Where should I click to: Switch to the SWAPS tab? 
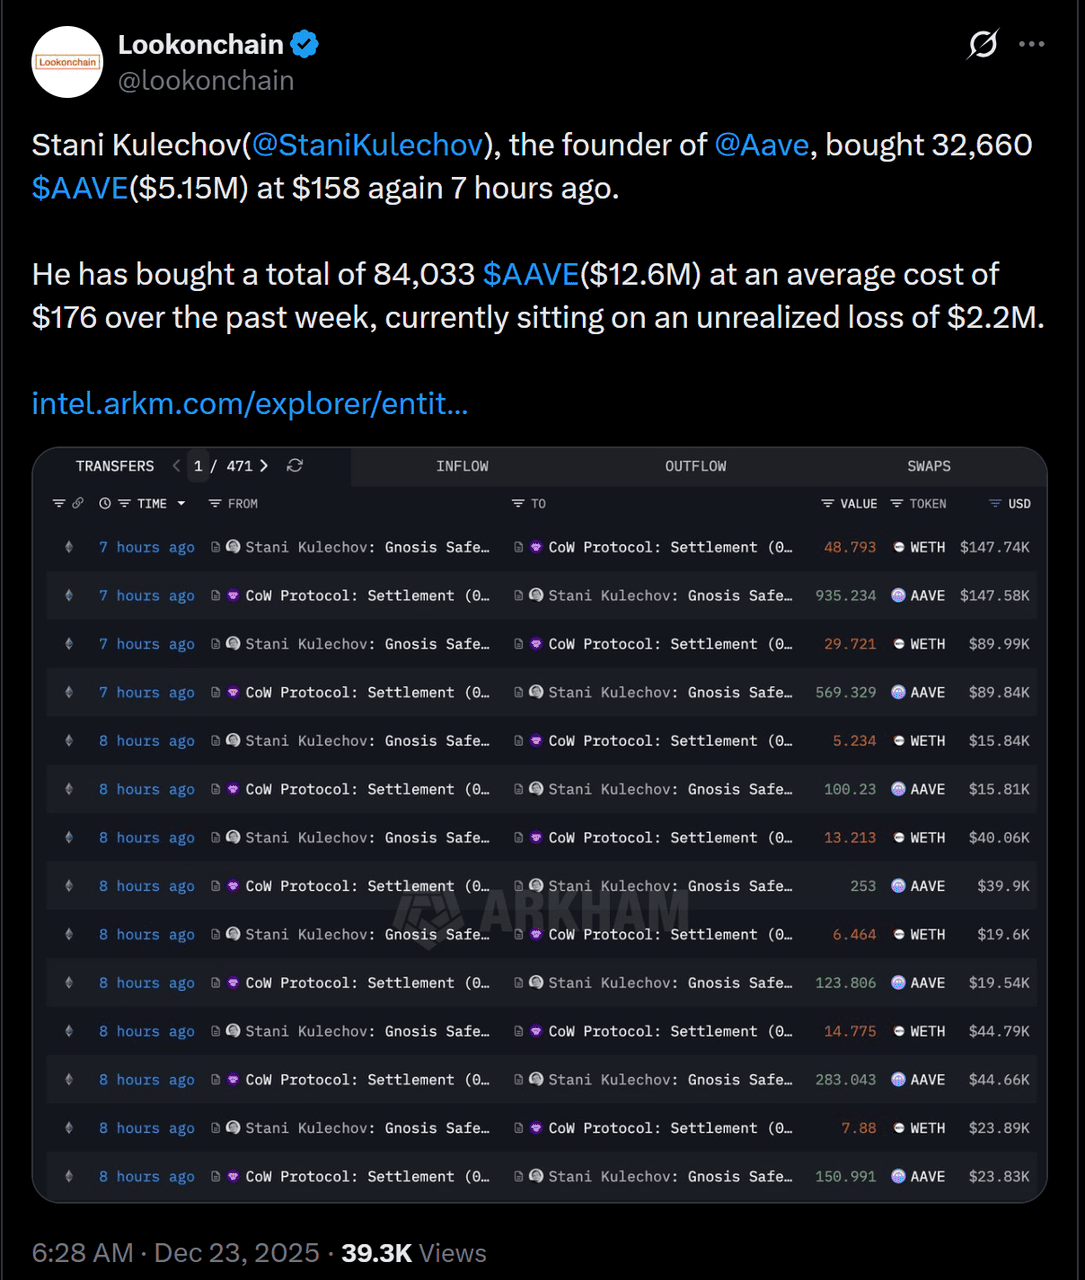pos(929,467)
